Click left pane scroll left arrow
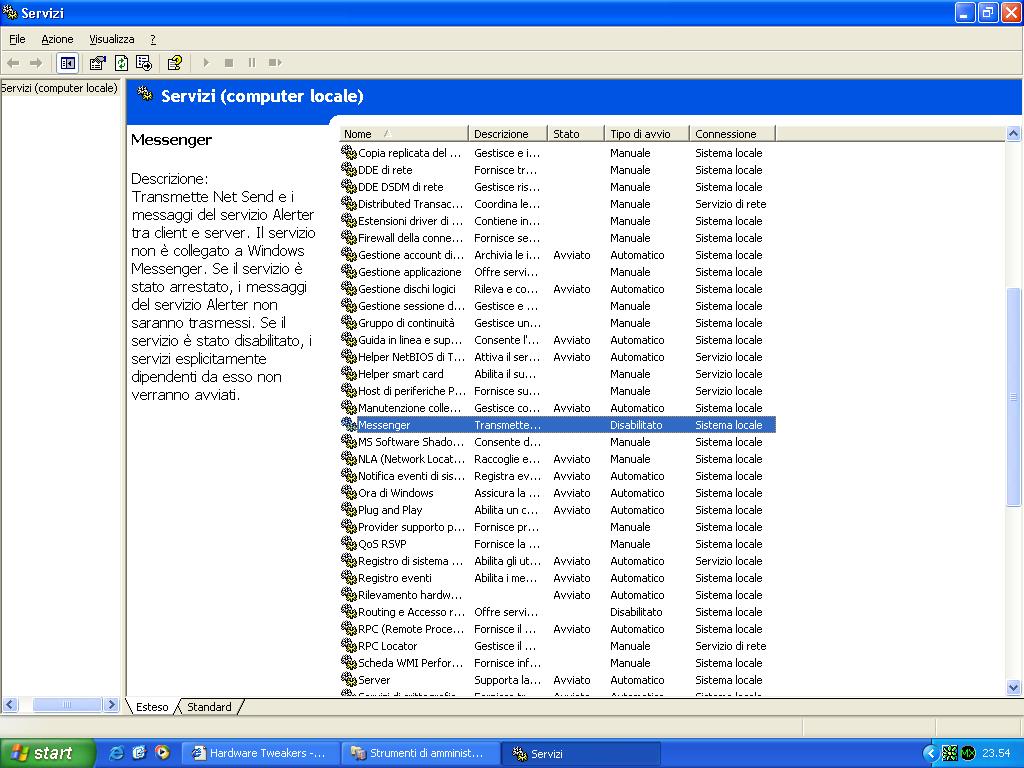This screenshot has height=768, width=1024. click(x=9, y=705)
